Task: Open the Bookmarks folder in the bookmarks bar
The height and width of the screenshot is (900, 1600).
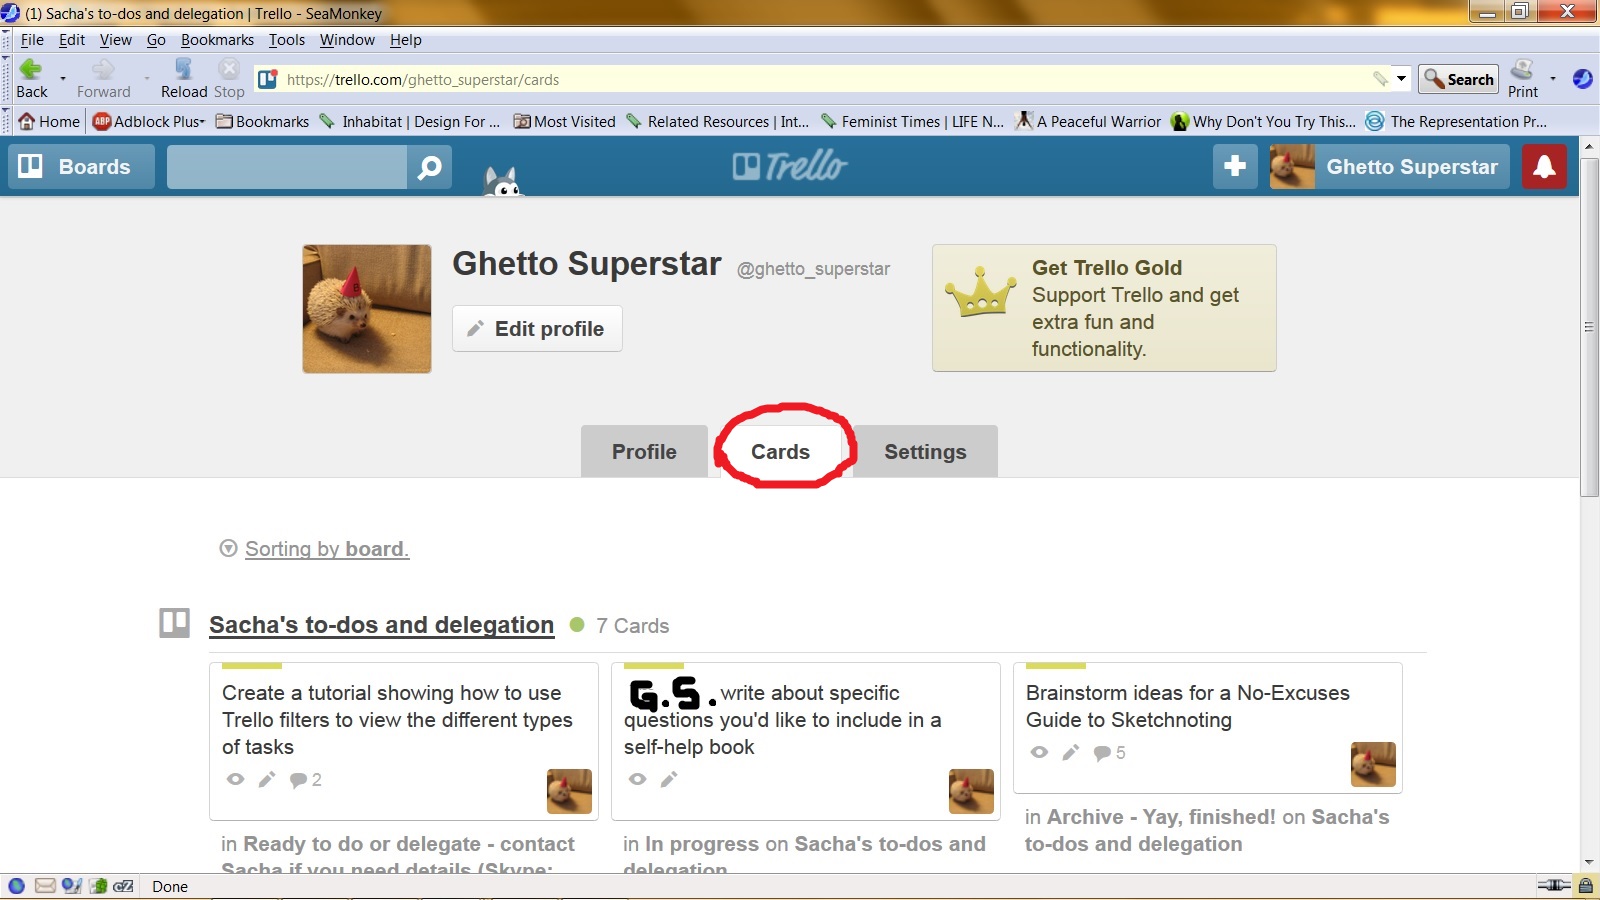Action: tap(263, 121)
